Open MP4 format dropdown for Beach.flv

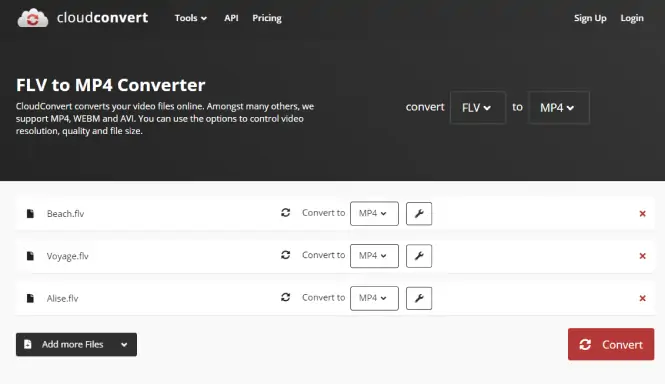tap(374, 213)
